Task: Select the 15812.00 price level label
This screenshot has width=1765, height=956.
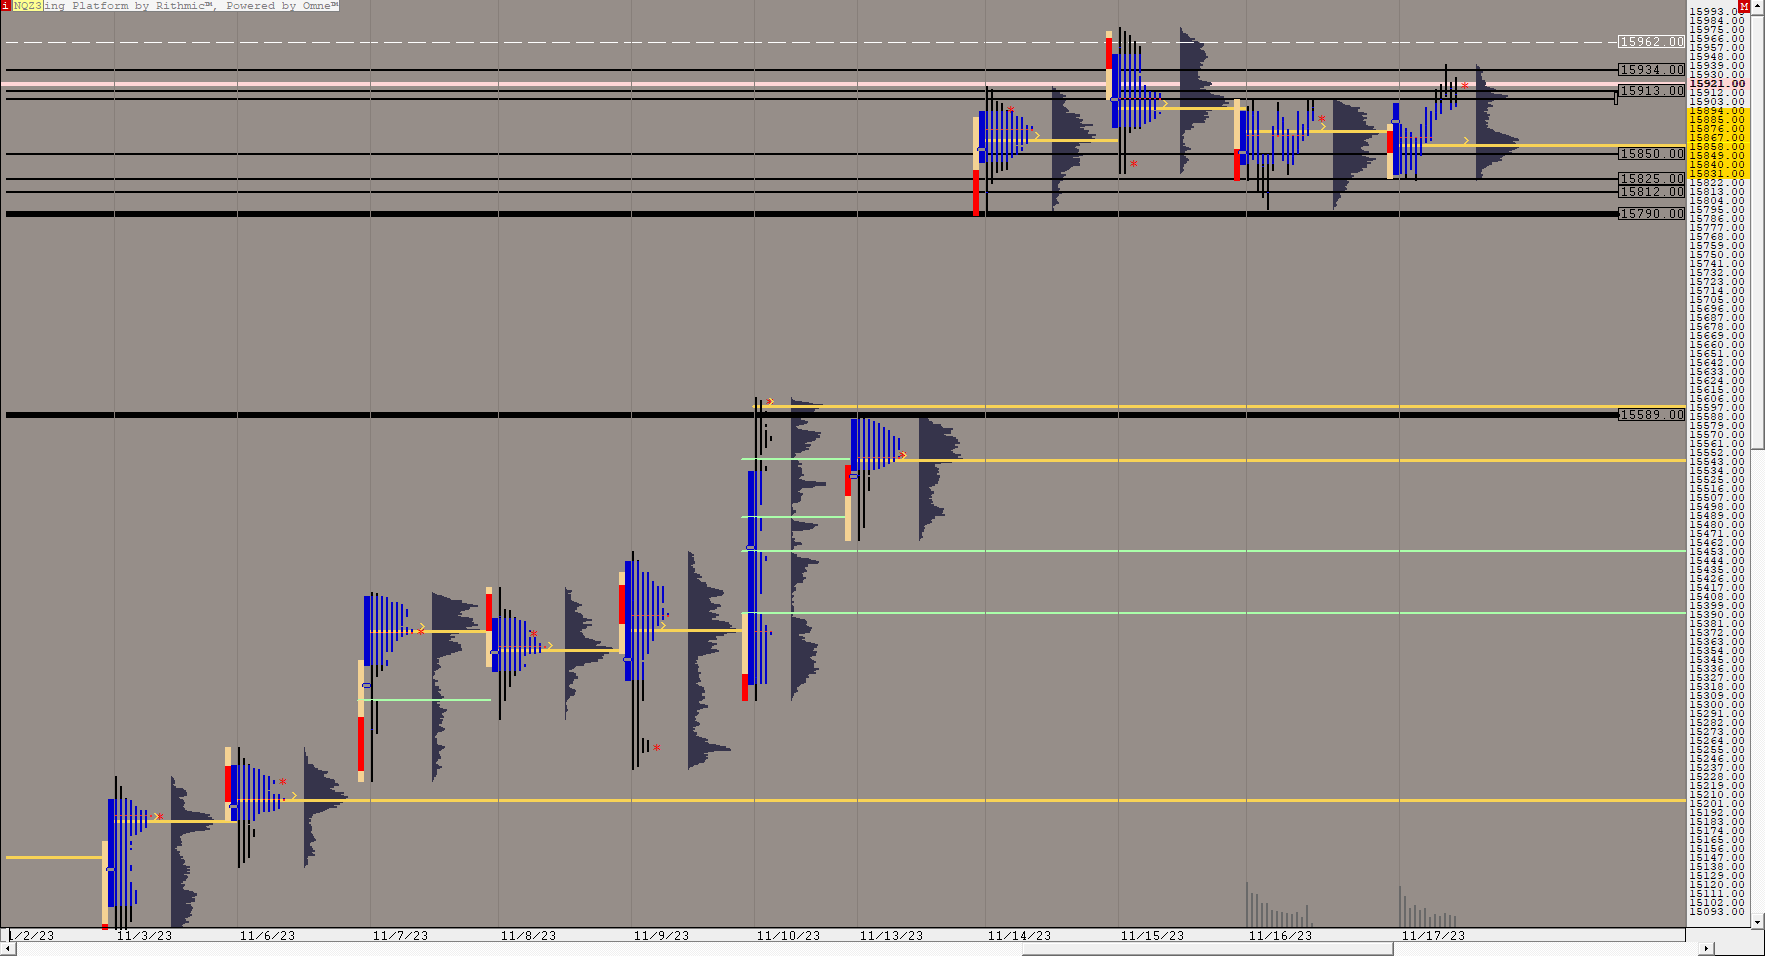Action: (1652, 192)
